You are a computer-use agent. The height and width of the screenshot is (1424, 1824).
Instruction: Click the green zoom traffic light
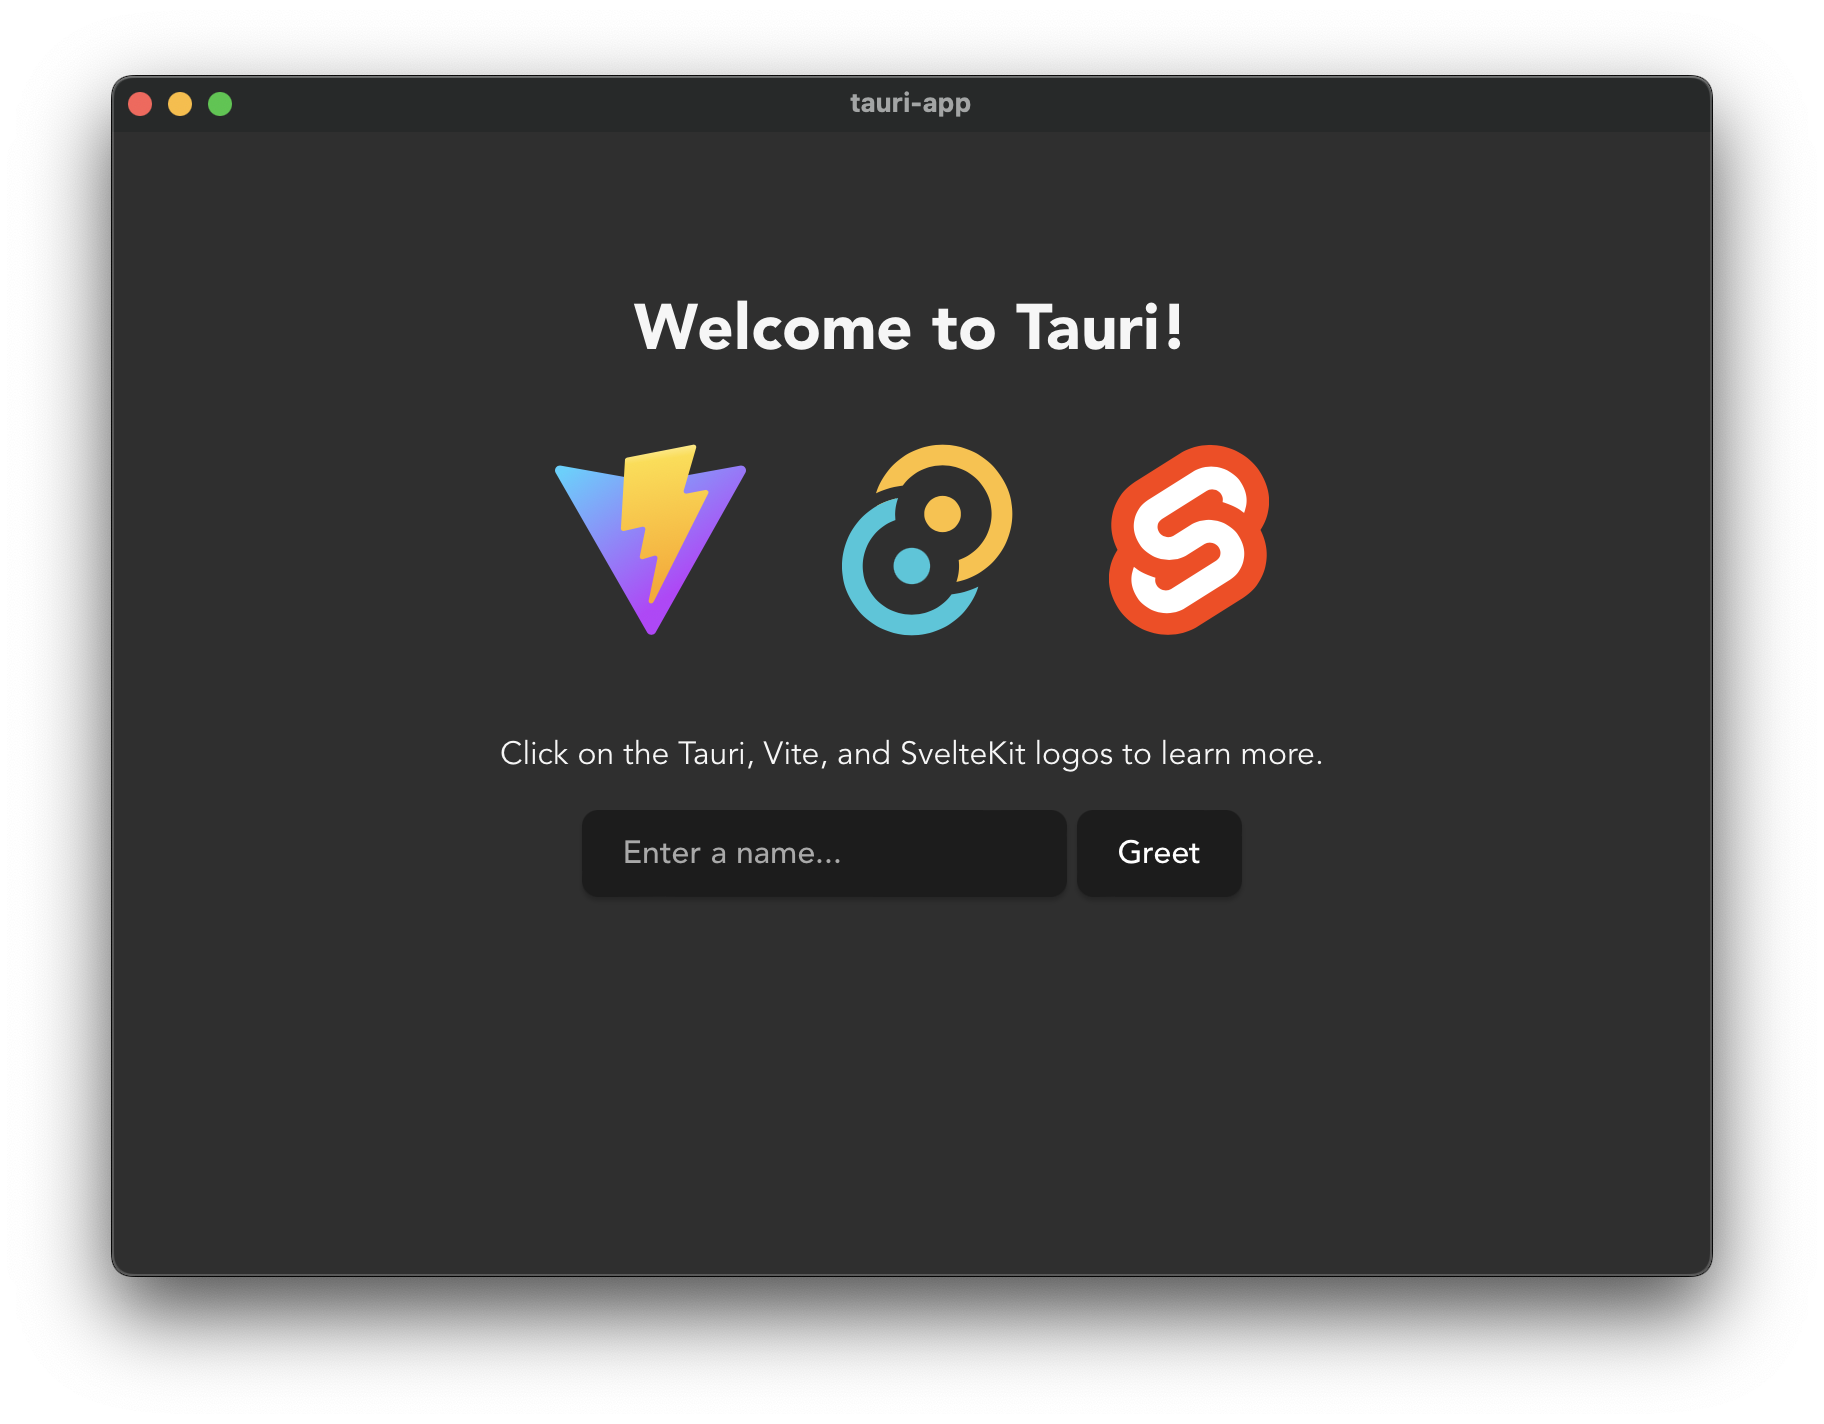(219, 103)
